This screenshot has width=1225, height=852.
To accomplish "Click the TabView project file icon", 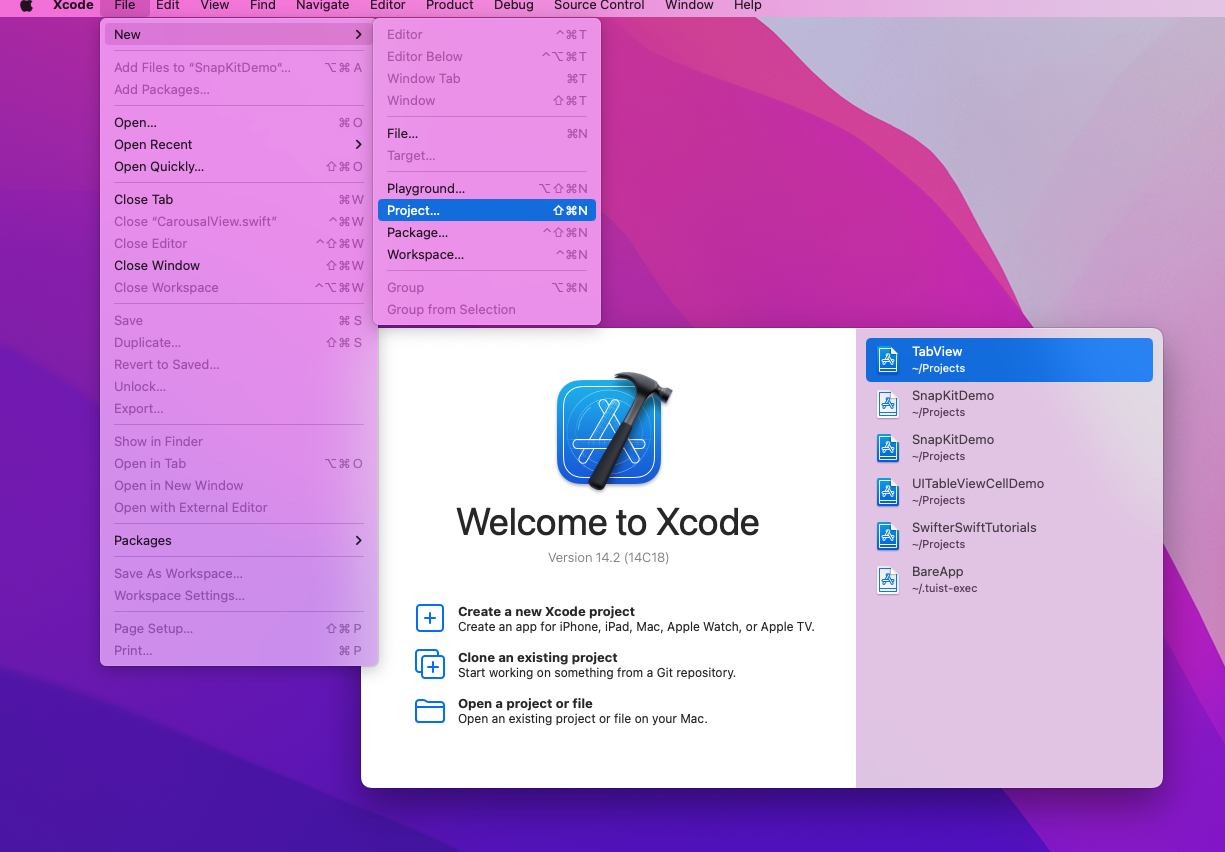I will [888, 359].
